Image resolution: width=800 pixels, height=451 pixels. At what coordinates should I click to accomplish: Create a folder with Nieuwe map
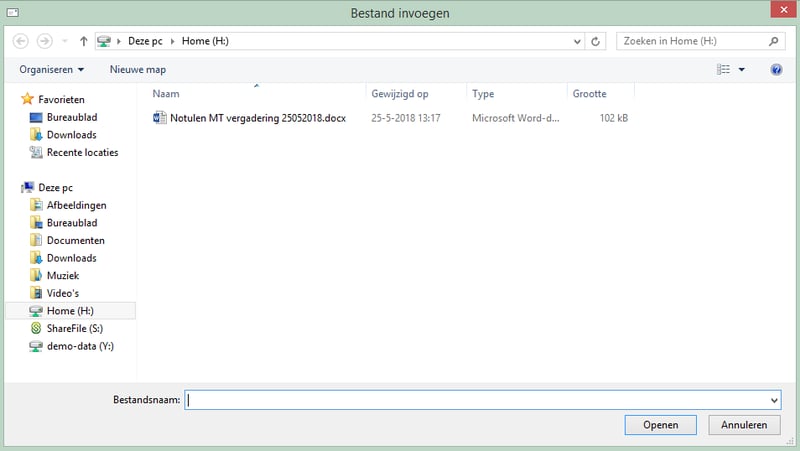click(x=138, y=69)
